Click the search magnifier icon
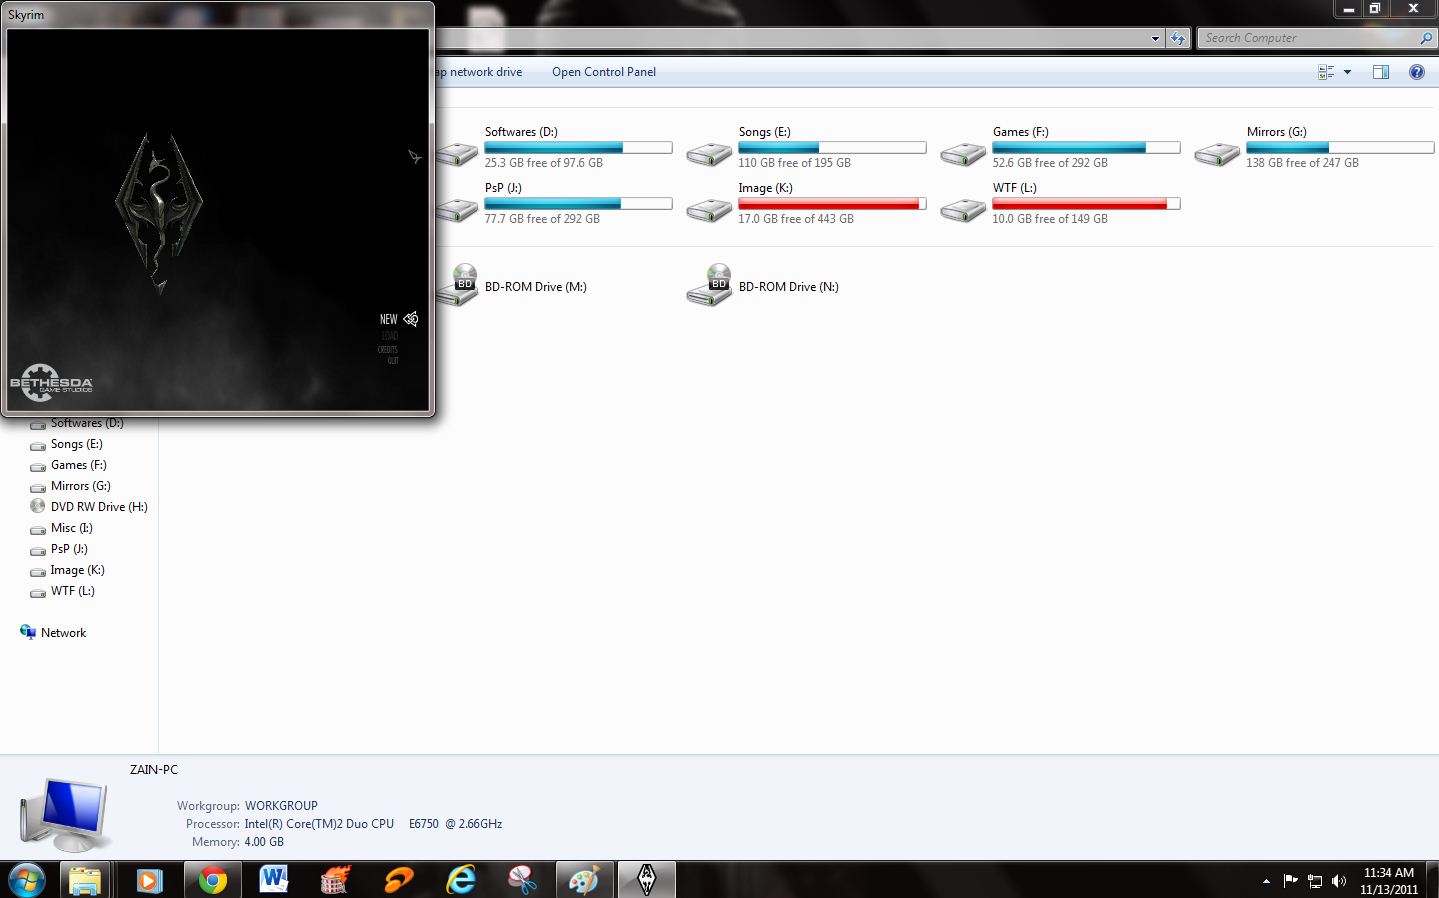Image resolution: width=1439 pixels, height=898 pixels. click(1426, 38)
